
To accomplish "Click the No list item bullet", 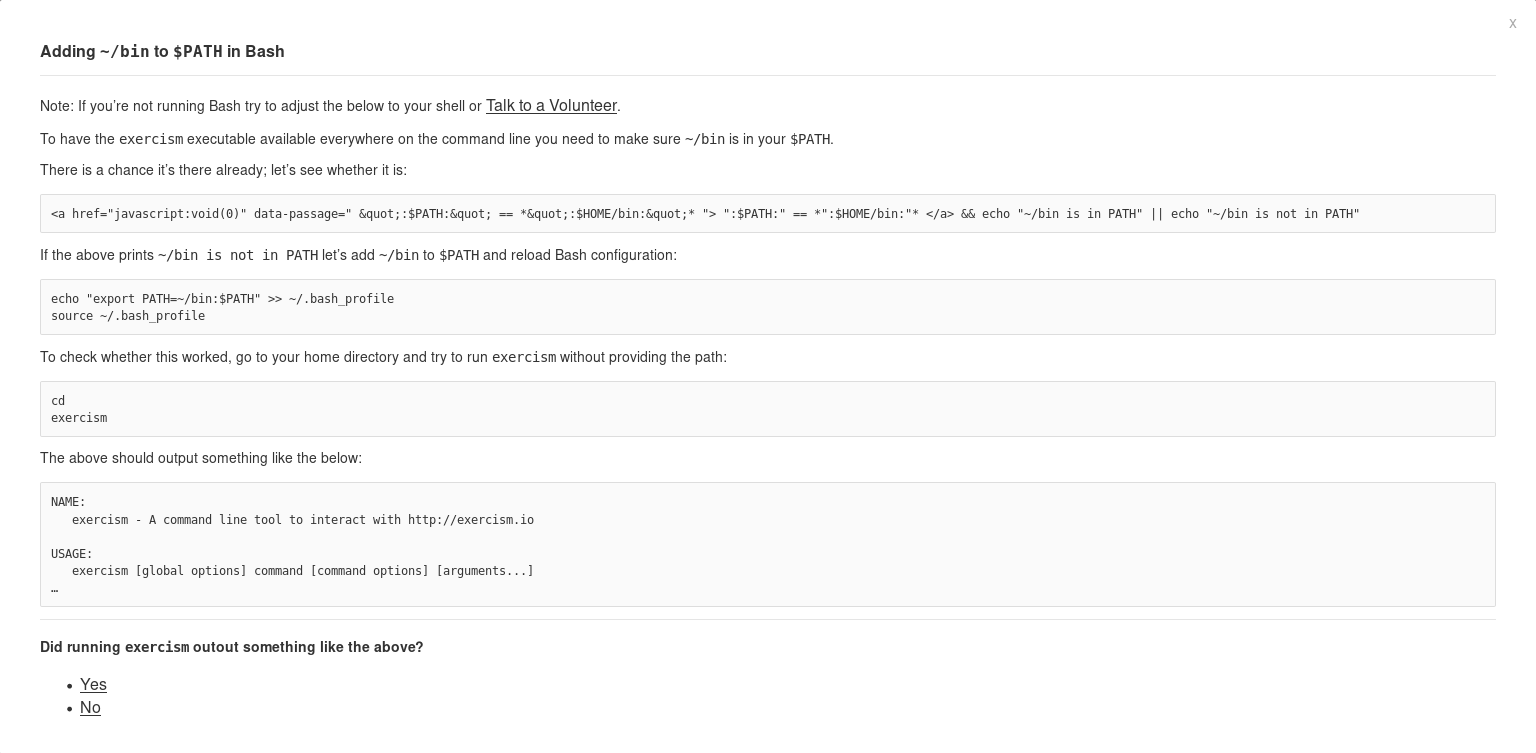I will [x=67, y=710].
